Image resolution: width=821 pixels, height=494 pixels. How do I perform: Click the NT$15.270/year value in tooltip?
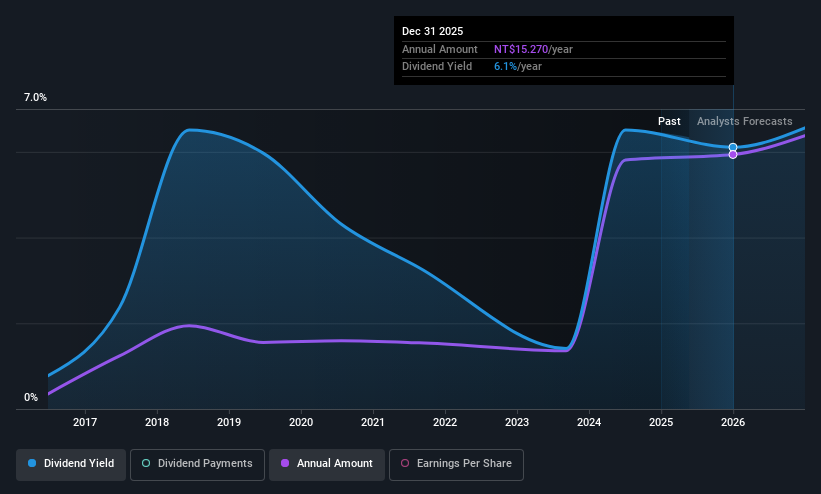point(533,49)
